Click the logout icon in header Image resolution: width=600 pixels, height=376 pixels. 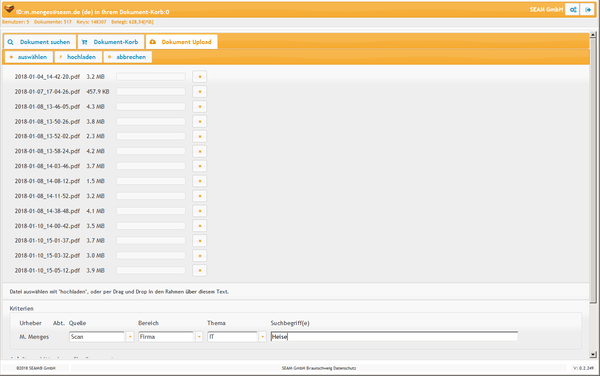pos(587,10)
